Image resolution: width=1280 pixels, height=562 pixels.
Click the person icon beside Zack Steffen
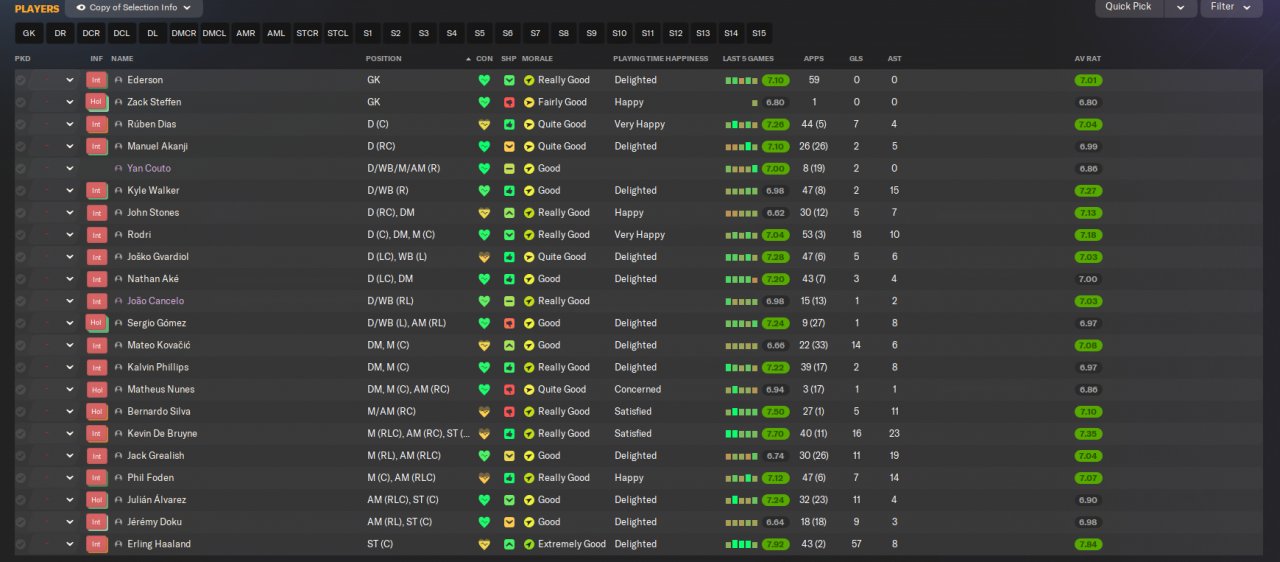(x=118, y=102)
